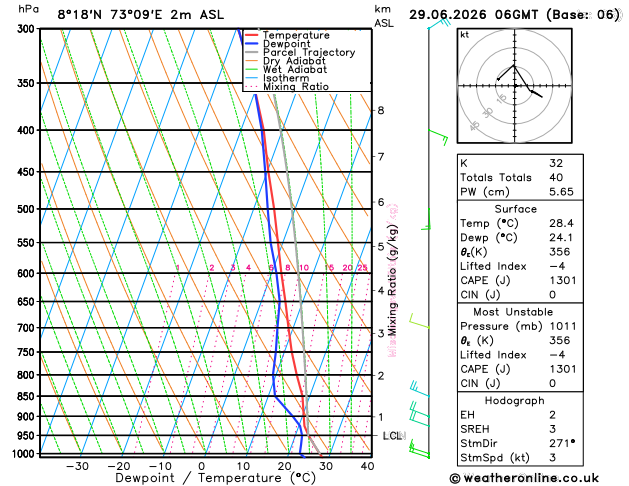This screenshot has height=486, width=629.
Task: Click the SREH value 3
Action: 553,429
